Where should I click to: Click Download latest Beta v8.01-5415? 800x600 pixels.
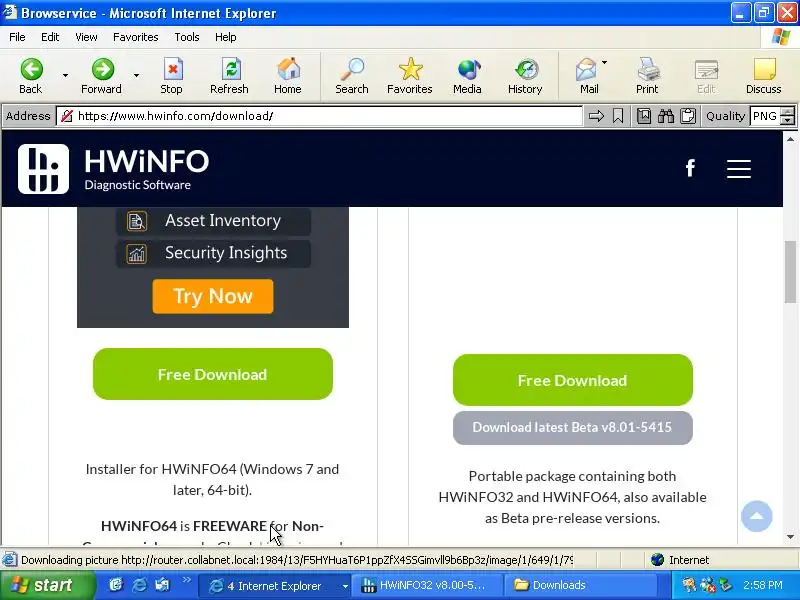pyautogui.click(x=572, y=428)
